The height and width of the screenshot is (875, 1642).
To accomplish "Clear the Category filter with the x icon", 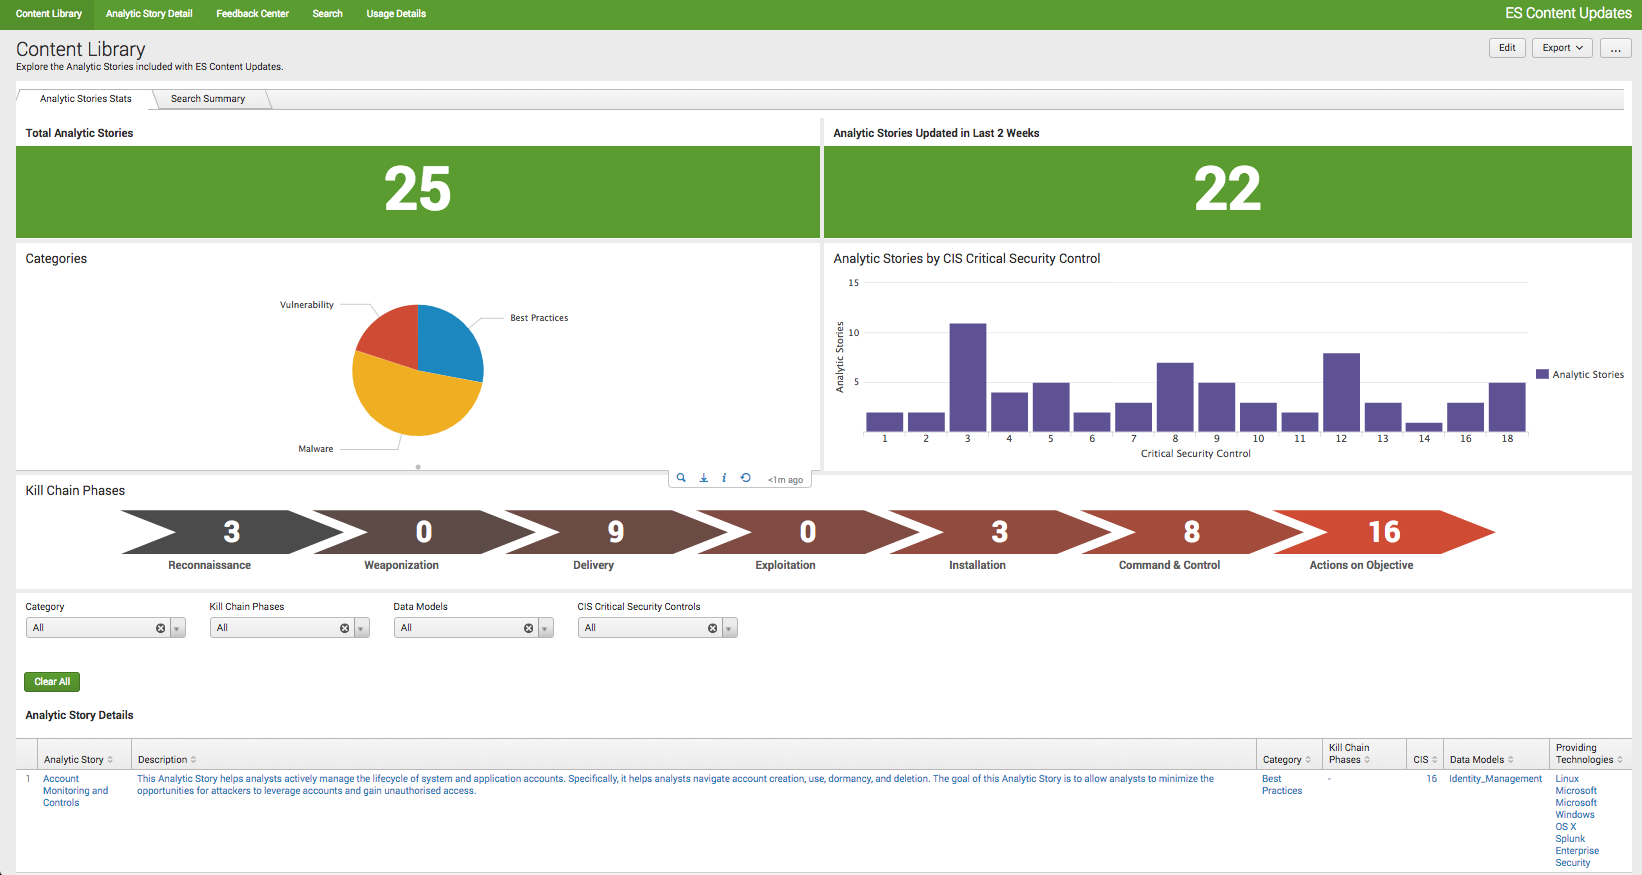I will point(160,628).
